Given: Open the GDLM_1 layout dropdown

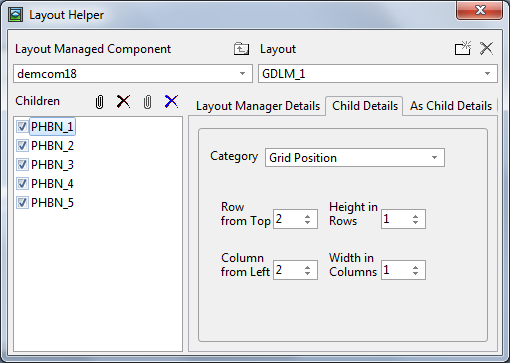Looking at the screenshot, I should (487, 74).
